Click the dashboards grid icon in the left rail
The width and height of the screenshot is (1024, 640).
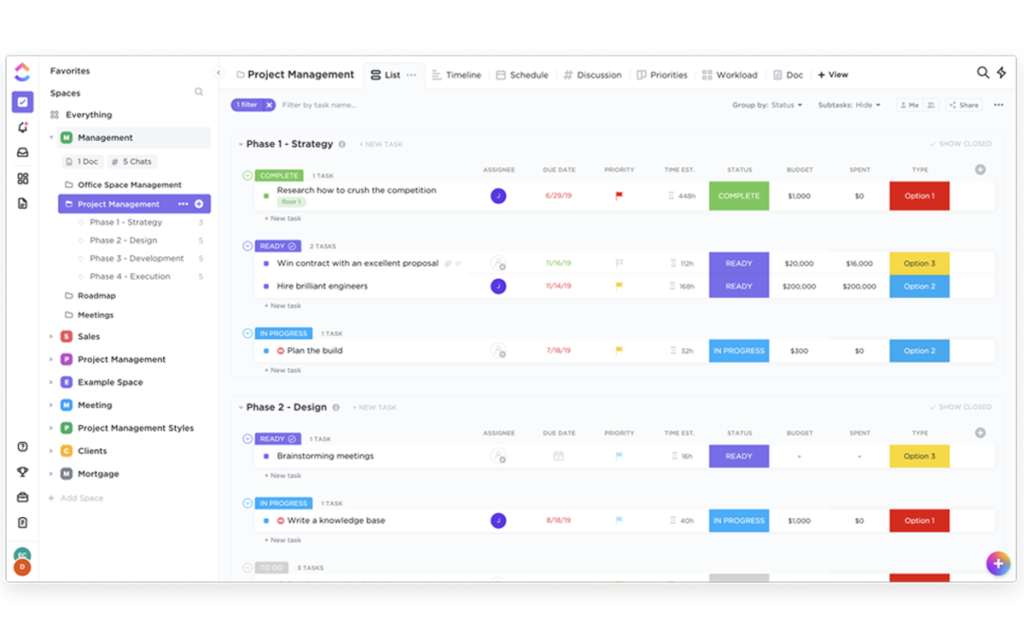tap(21, 178)
